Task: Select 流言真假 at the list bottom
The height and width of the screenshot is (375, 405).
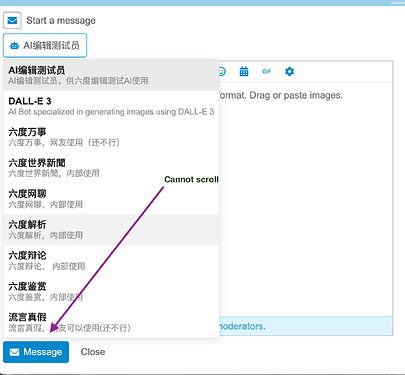Action: 111,322
